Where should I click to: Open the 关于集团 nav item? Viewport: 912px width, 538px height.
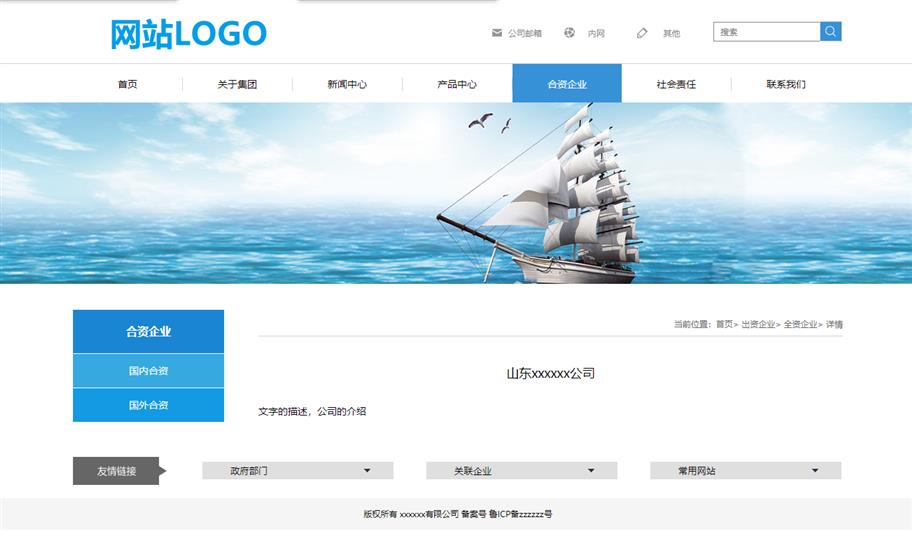[237, 84]
